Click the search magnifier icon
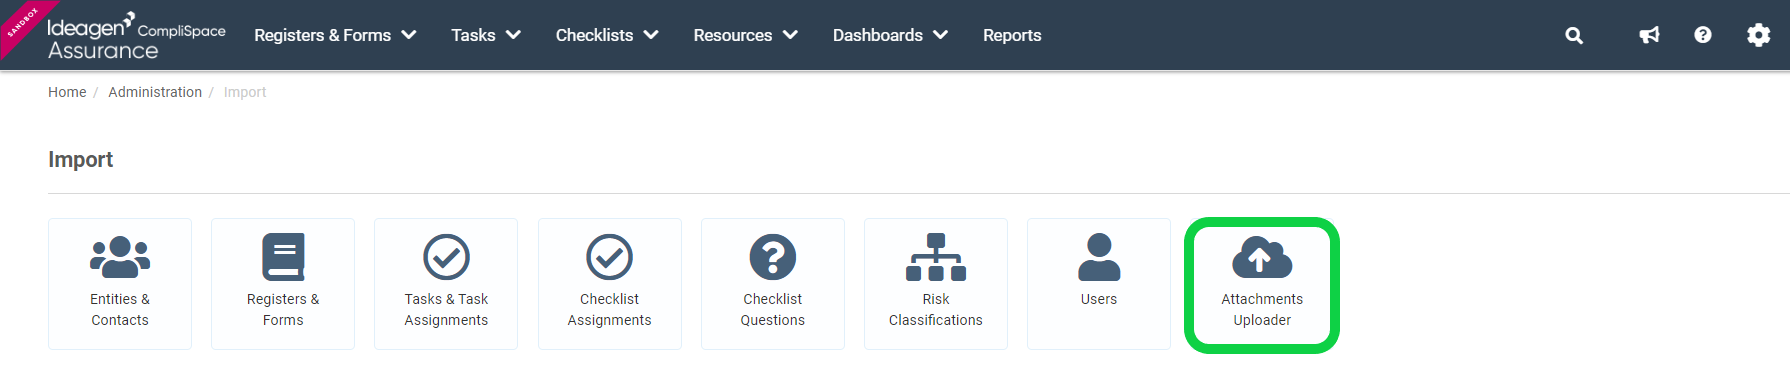Viewport: 1790px width, 381px height. tap(1574, 35)
